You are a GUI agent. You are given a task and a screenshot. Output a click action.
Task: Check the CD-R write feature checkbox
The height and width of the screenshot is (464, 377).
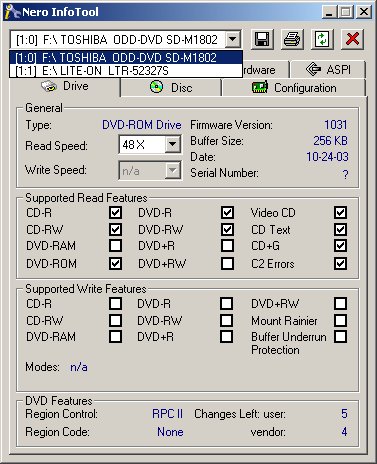click(x=115, y=303)
